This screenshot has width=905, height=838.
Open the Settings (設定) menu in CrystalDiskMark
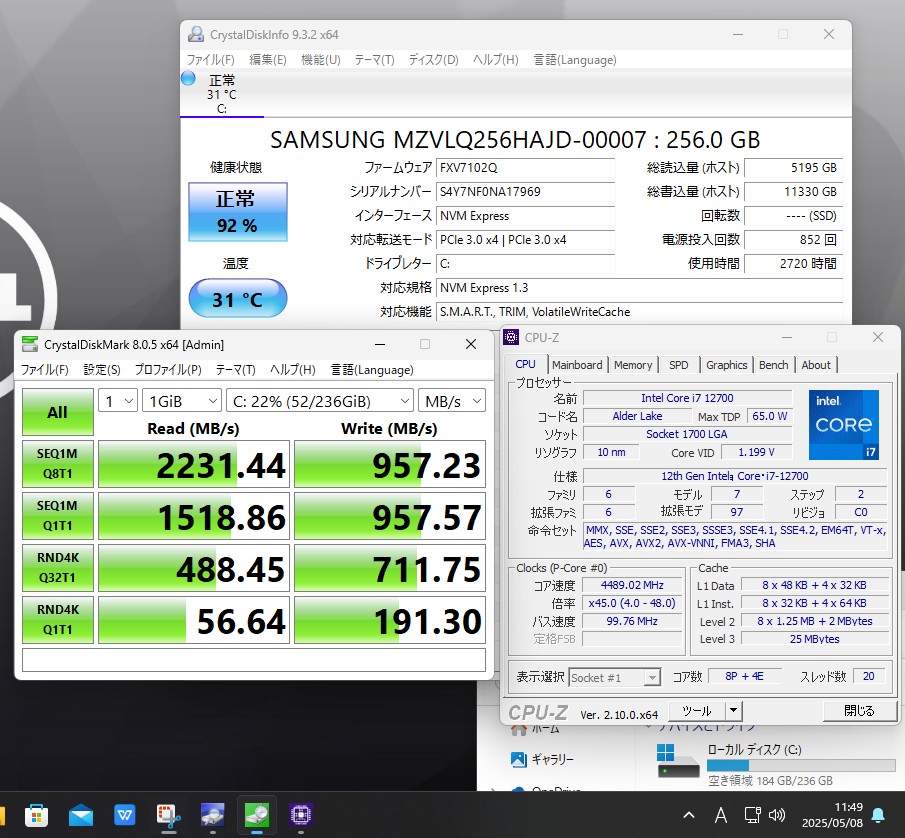click(102, 369)
